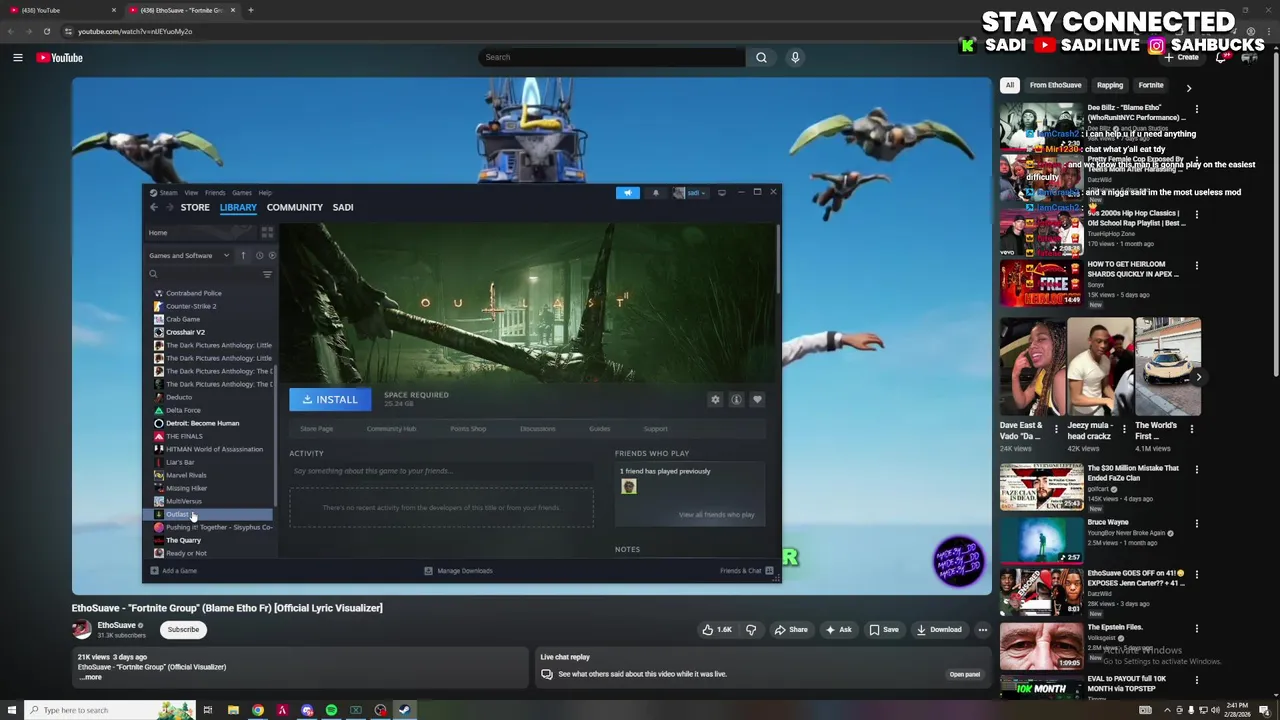Viewport: 1280px width, 720px height.
Task: Open the Games menu in Steam
Action: 242,193
